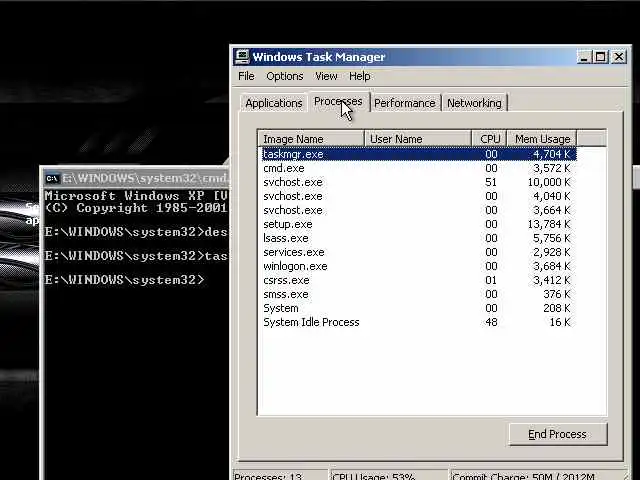The height and width of the screenshot is (480, 640).
Task: Sort by User Name column header
Action: [x=418, y=139]
